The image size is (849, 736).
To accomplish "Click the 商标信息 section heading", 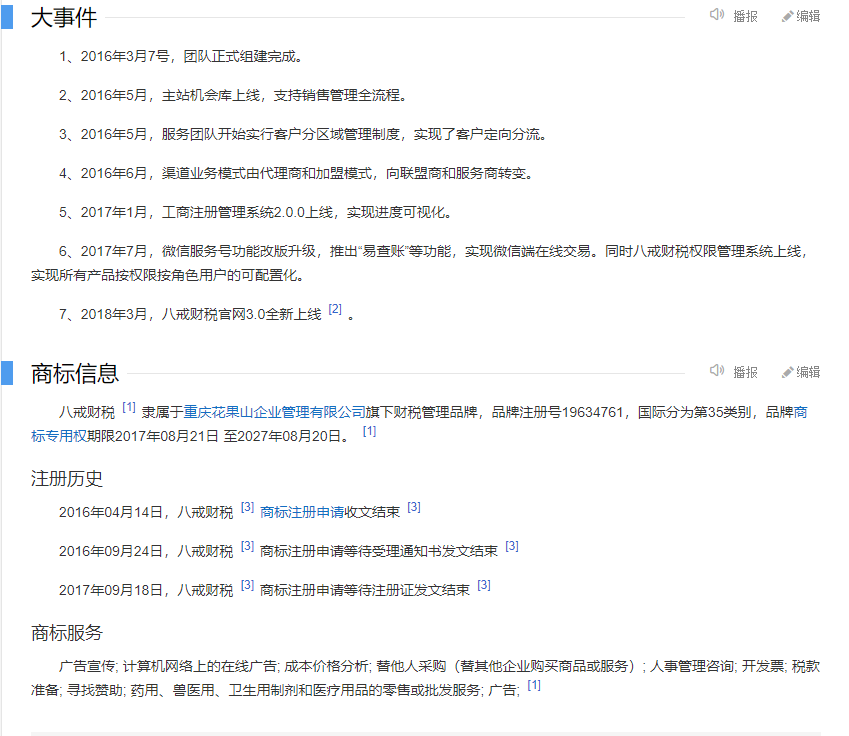I will click(75, 374).
